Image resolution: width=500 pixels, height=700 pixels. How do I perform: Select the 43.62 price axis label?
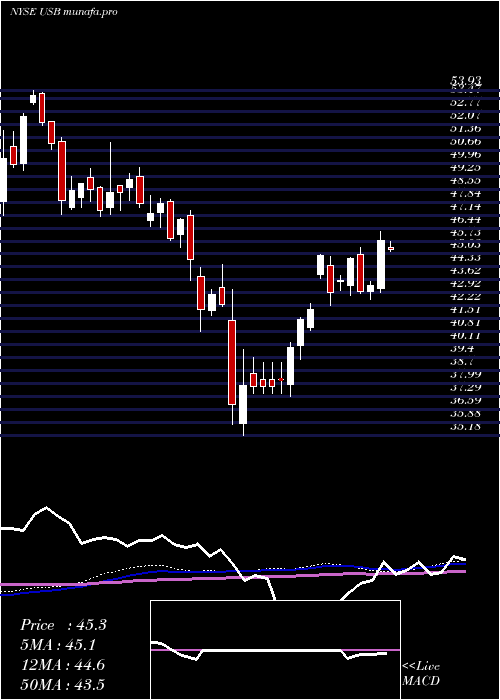[x=466, y=271]
